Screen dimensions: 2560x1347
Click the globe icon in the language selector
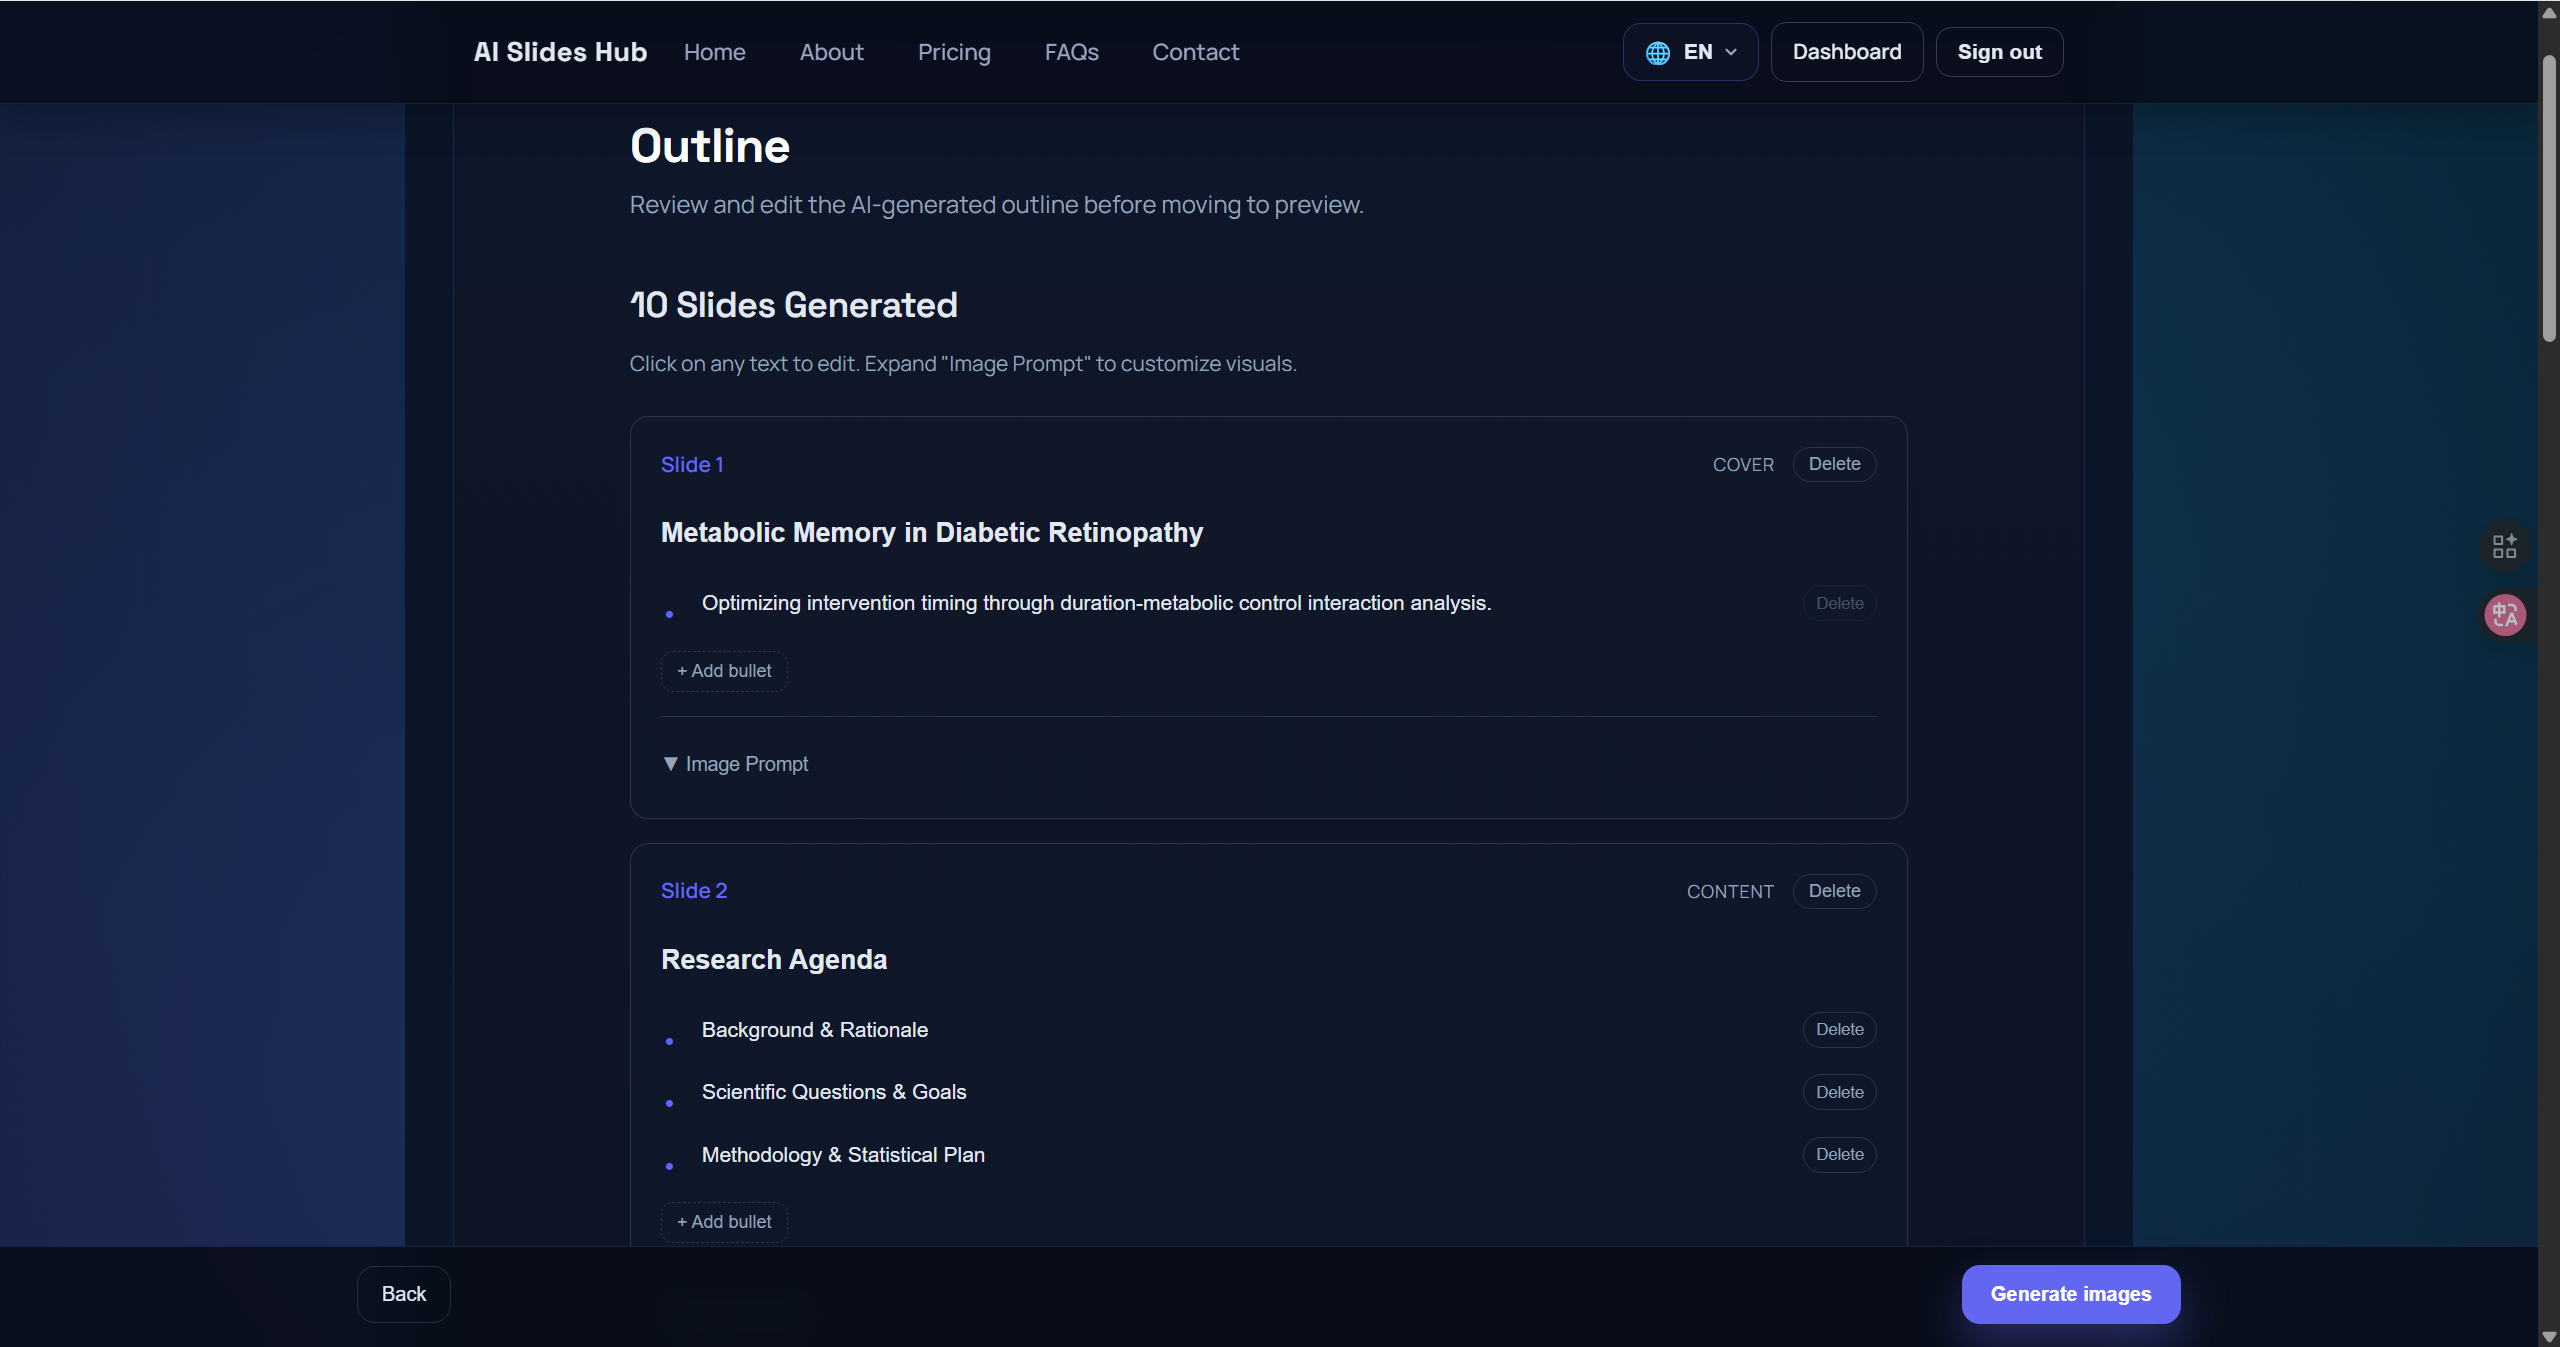[1657, 51]
